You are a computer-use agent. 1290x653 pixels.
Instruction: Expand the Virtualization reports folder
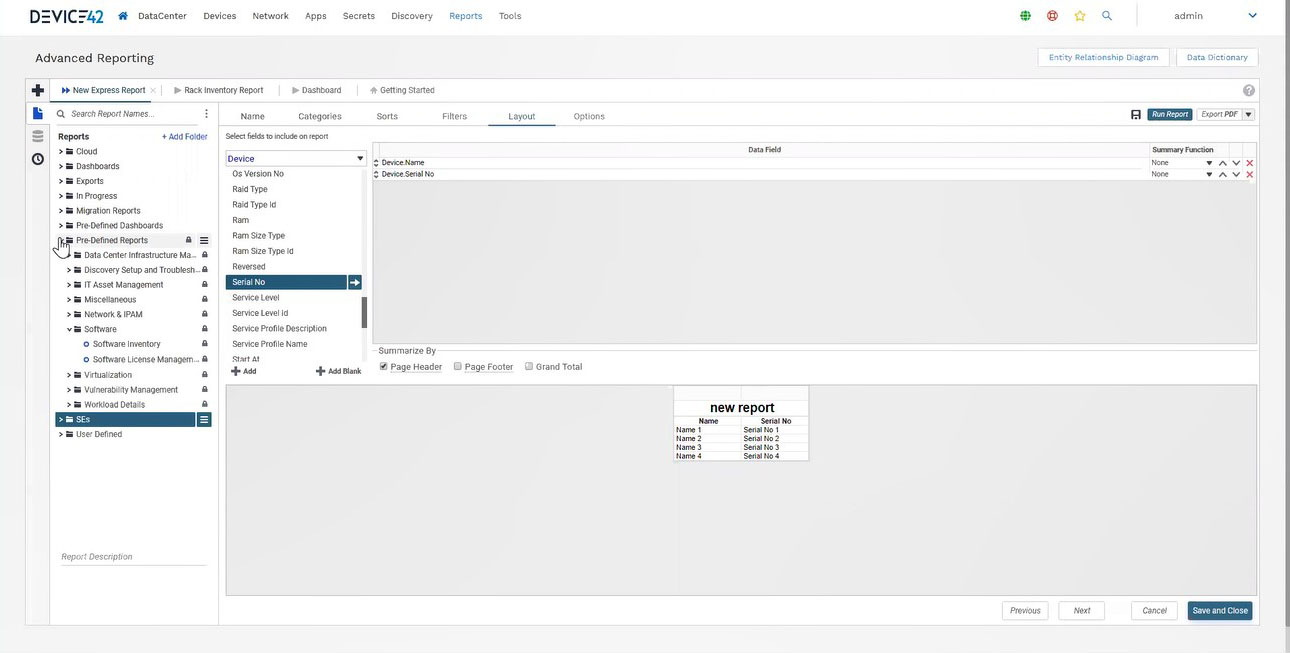(68, 375)
